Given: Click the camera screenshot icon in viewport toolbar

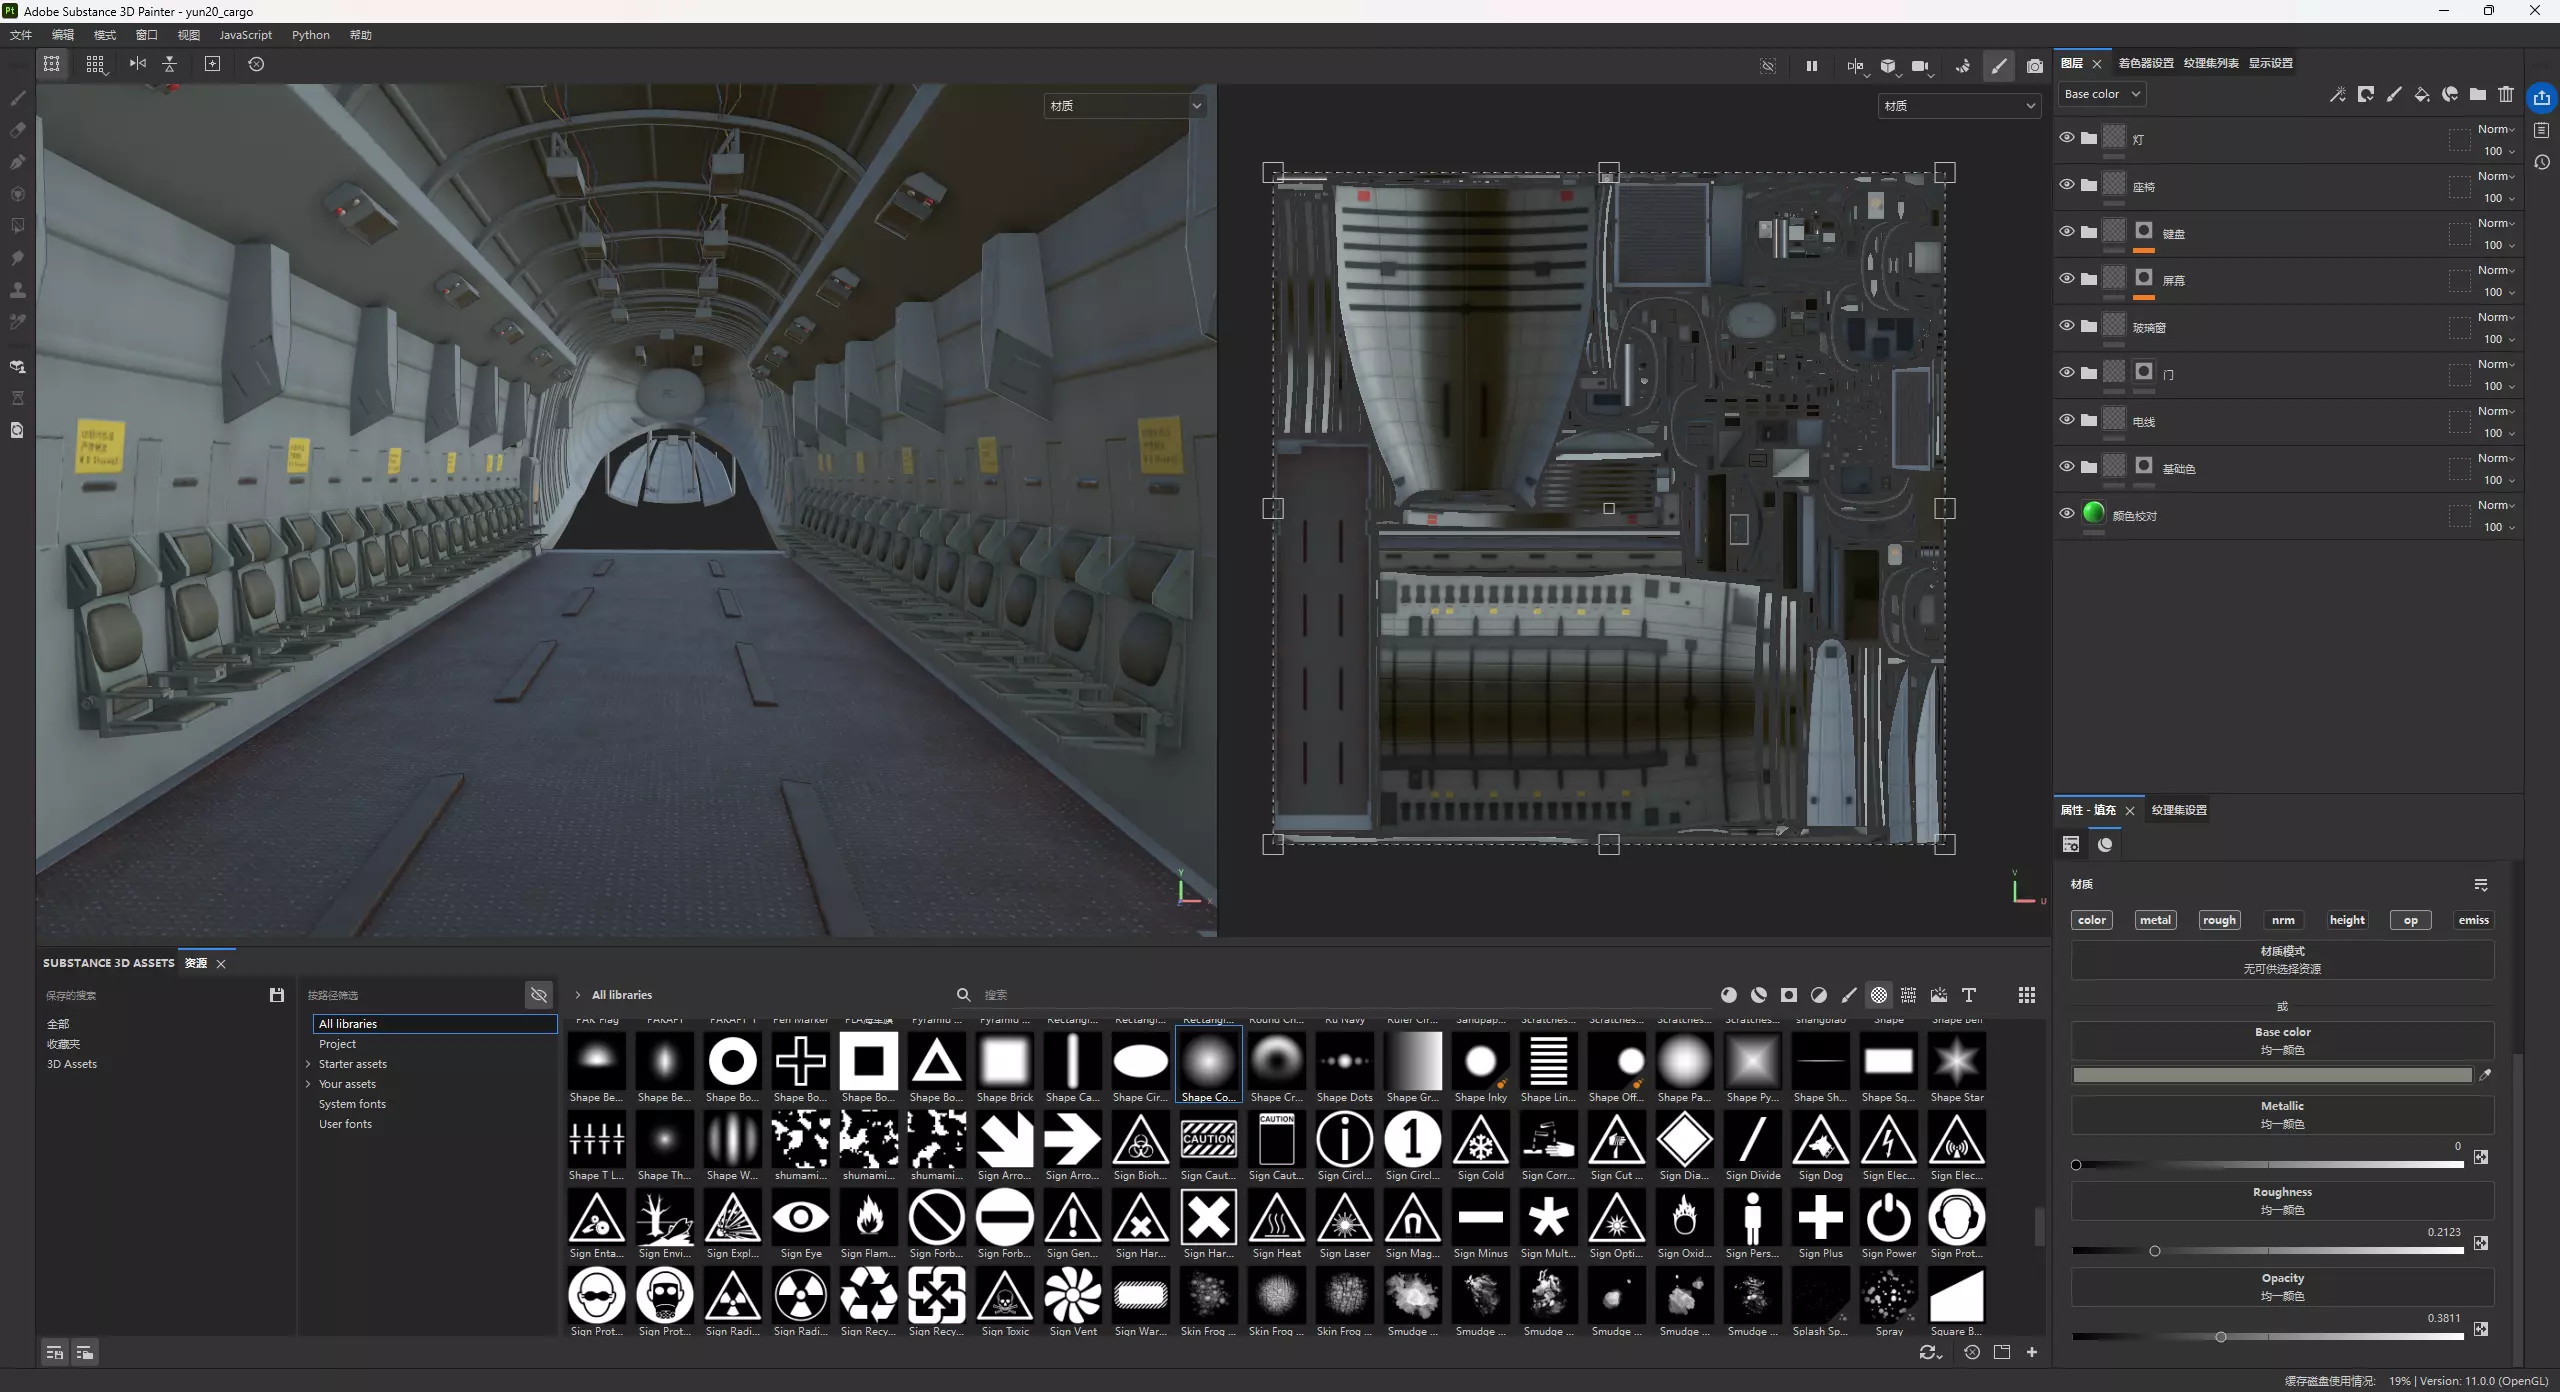Looking at the screenshot, I should point(2034,66).
